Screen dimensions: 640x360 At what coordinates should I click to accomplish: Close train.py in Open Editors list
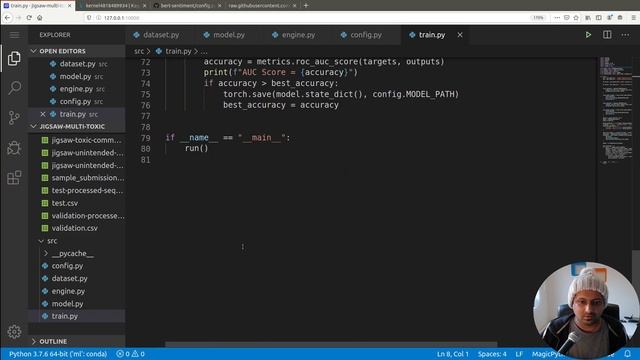tap(43, 114)
